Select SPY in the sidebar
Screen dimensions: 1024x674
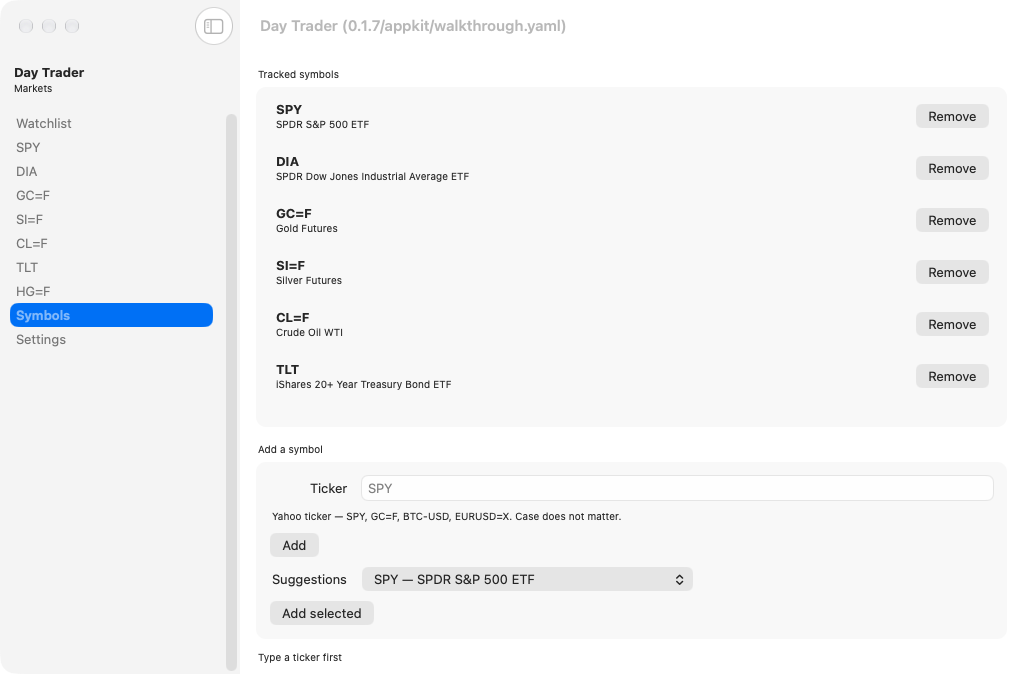(111, 148)
